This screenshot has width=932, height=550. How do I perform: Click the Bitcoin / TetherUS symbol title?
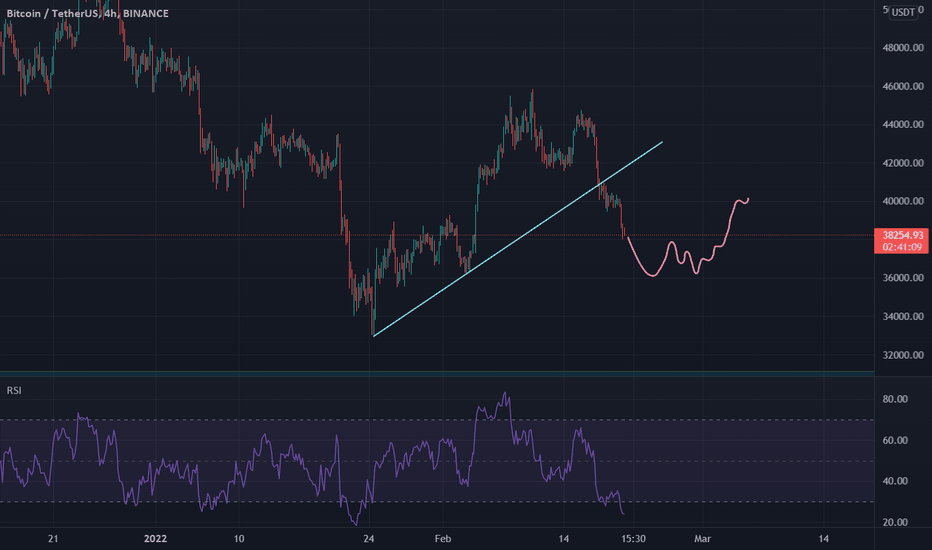[x=87, y=13]
